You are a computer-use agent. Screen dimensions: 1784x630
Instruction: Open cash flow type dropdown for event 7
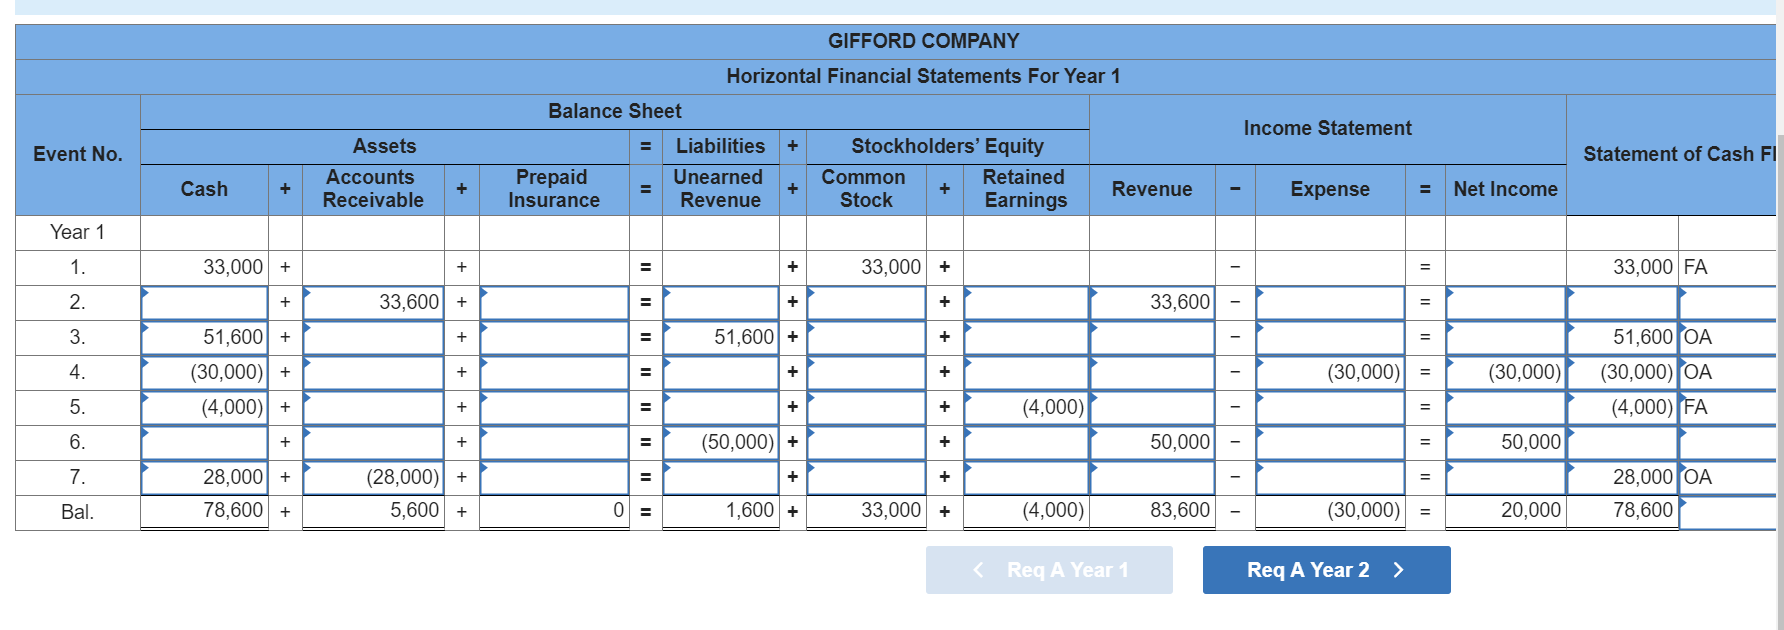click(x=1729, y=477)
